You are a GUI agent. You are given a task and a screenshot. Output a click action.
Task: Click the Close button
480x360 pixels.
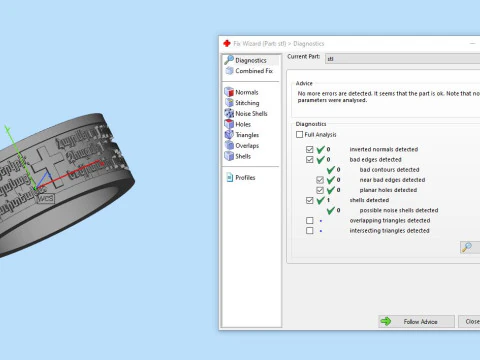[470, 321]
